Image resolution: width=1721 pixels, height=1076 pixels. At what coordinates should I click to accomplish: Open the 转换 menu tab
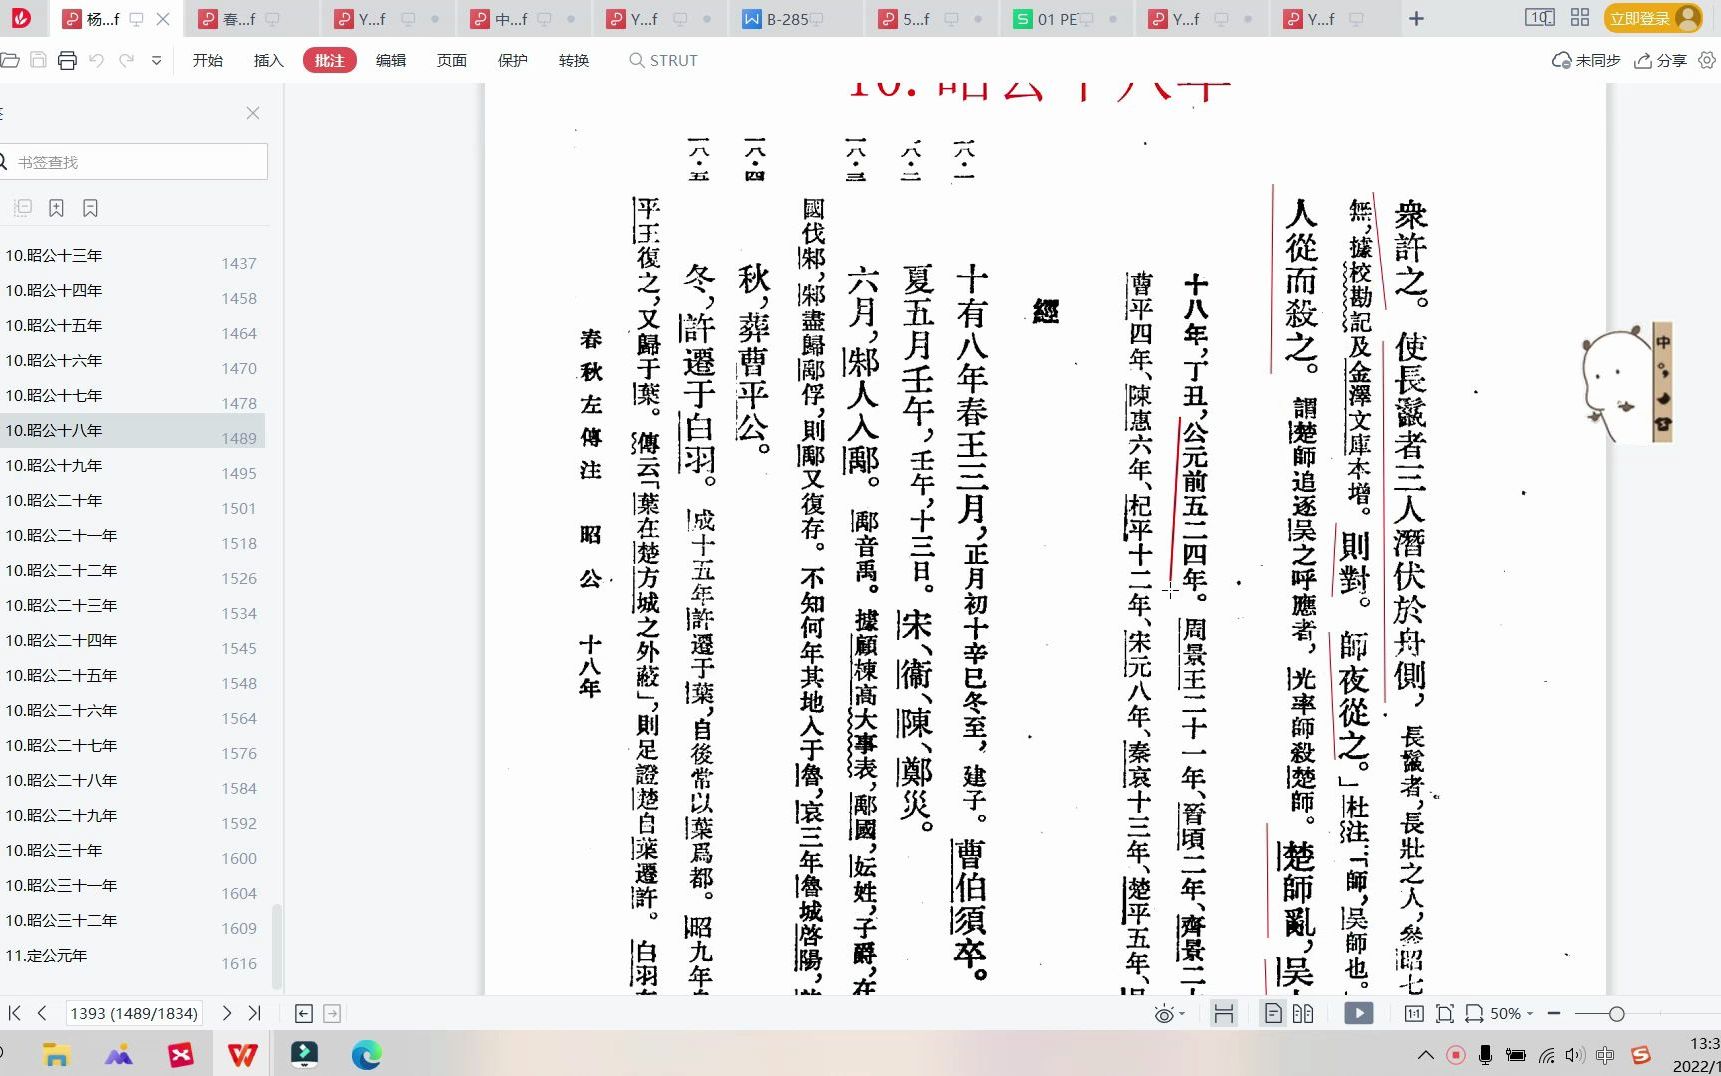(x=574, y=60)
